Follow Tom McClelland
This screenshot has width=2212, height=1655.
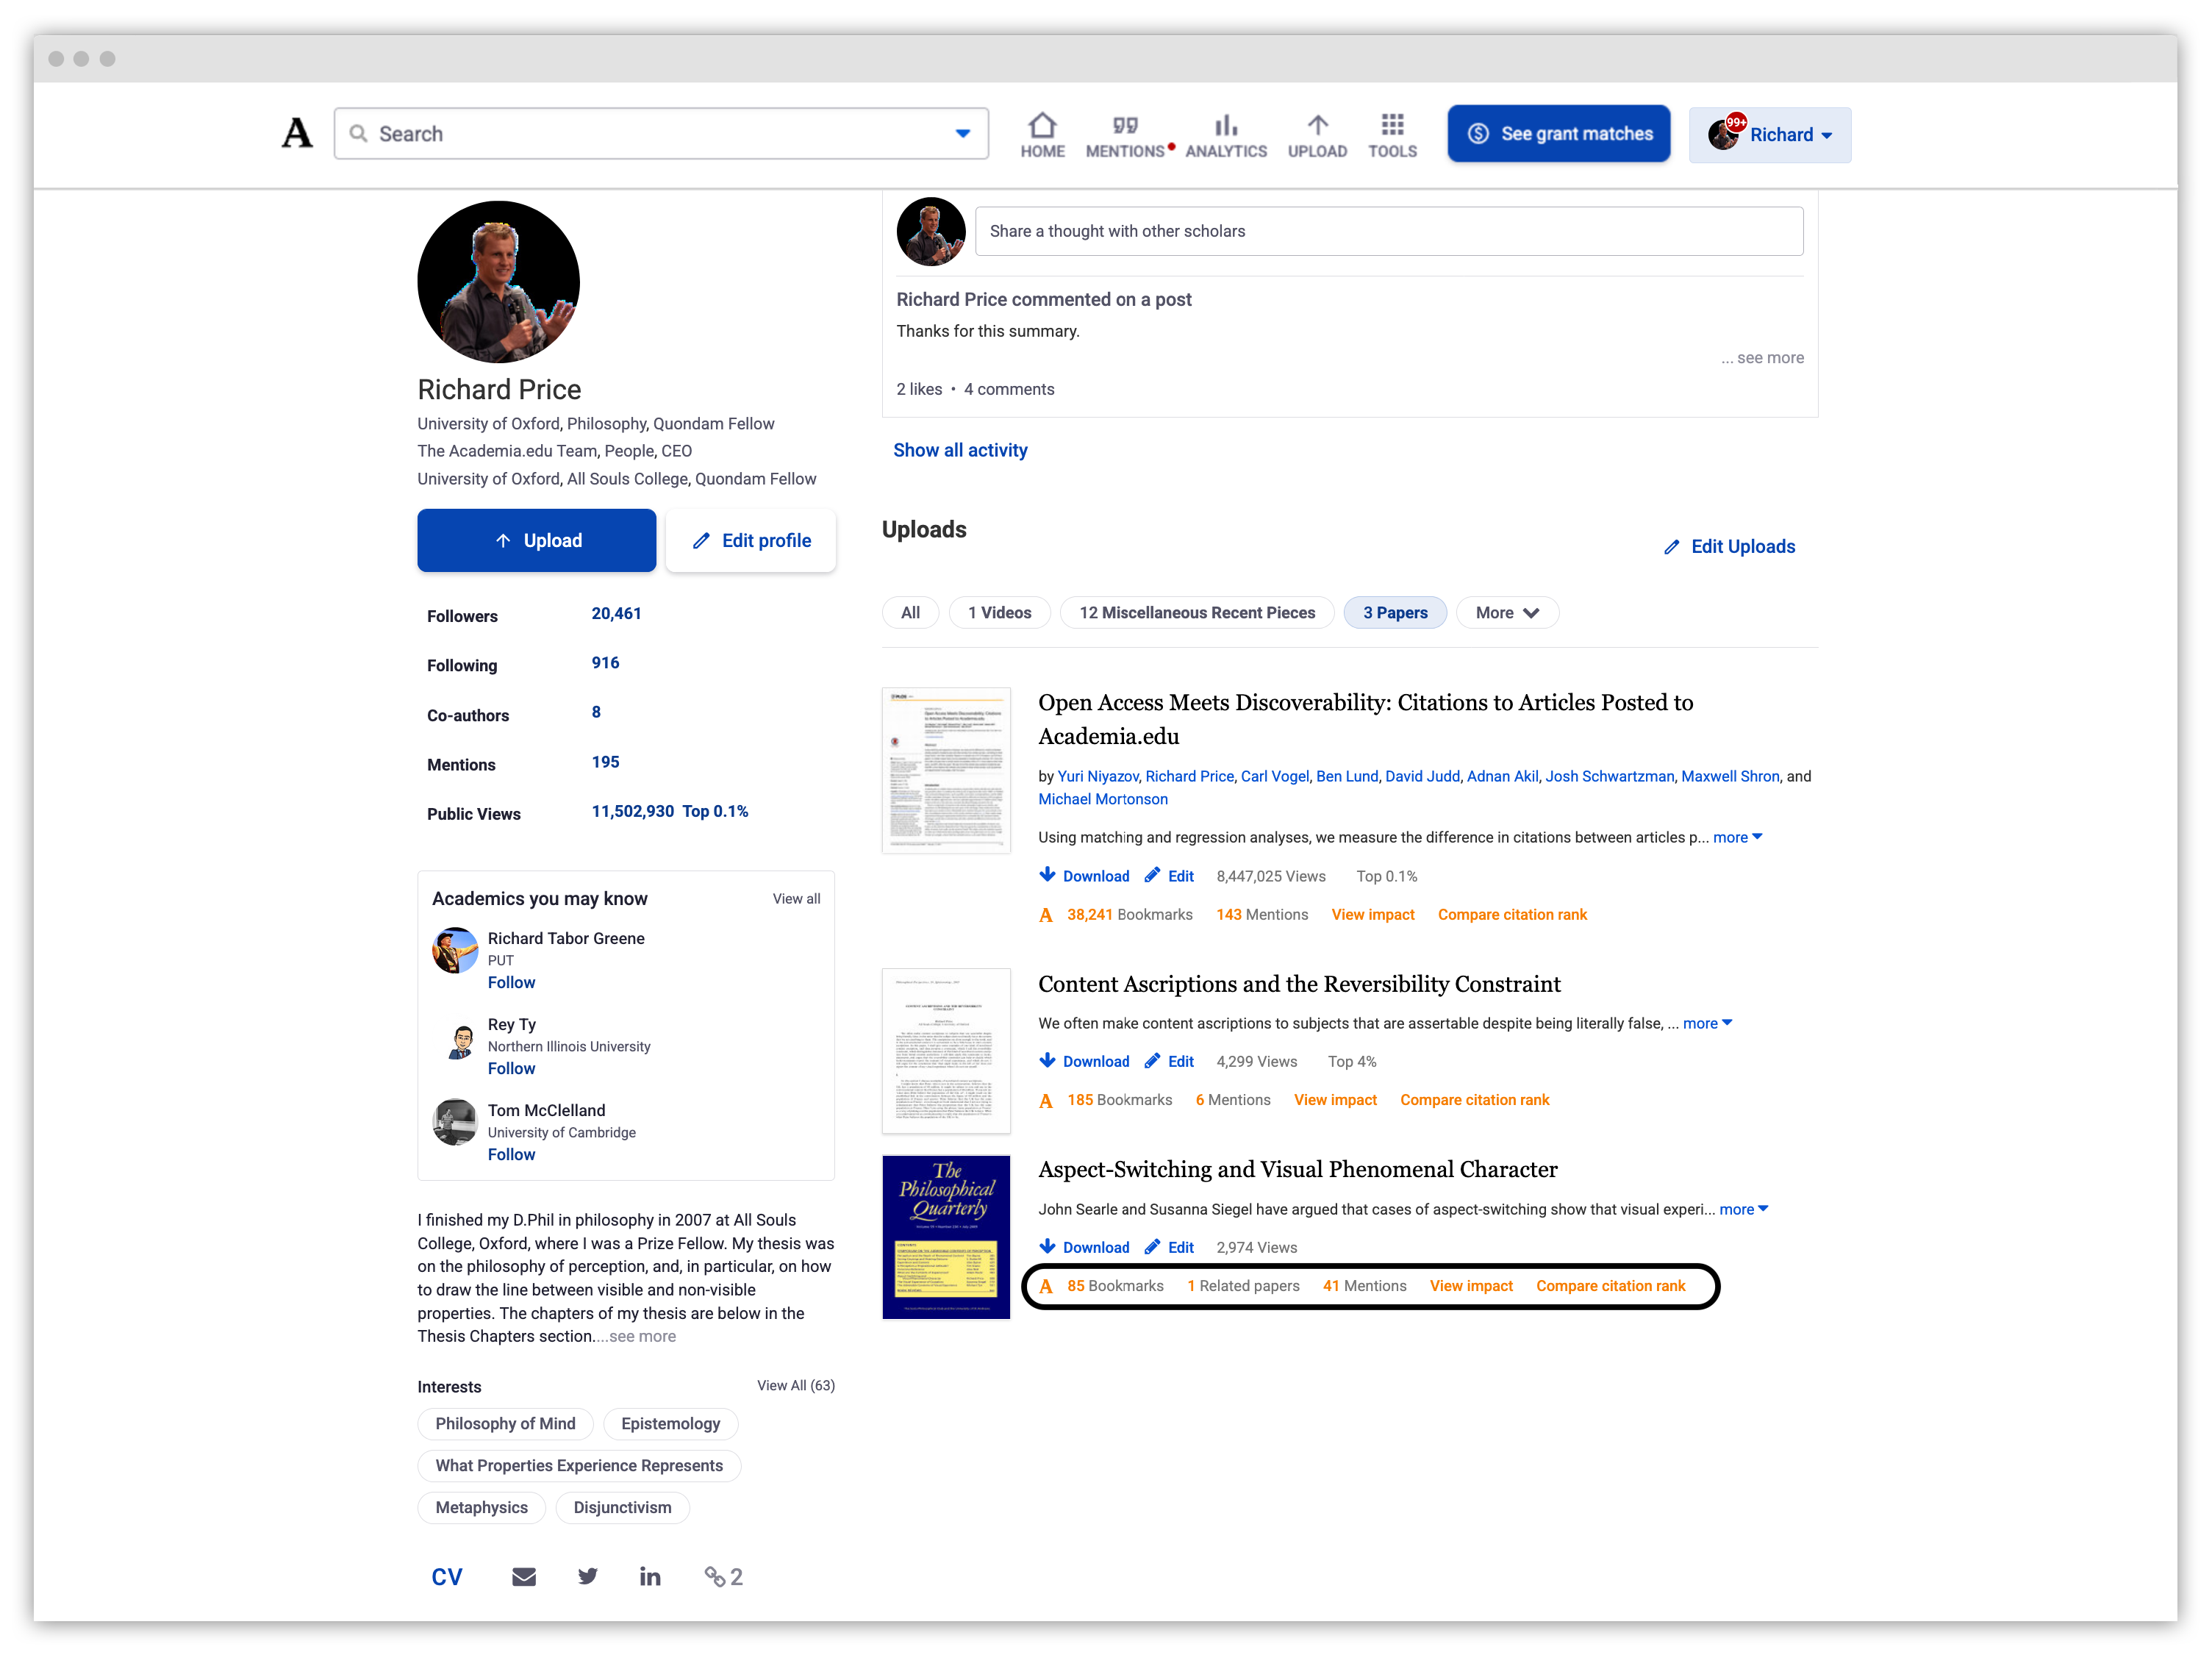pyautogui.click(x=511, y=1154)
